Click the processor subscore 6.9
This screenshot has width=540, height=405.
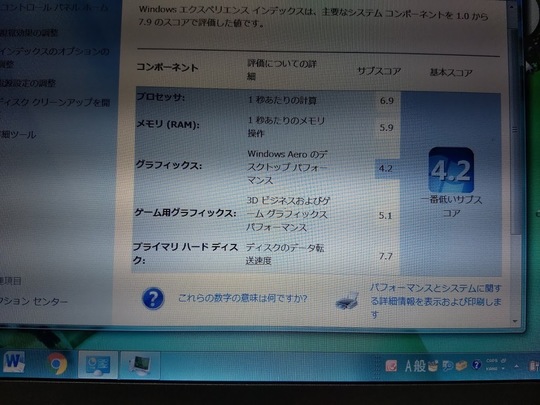[386, 101]
